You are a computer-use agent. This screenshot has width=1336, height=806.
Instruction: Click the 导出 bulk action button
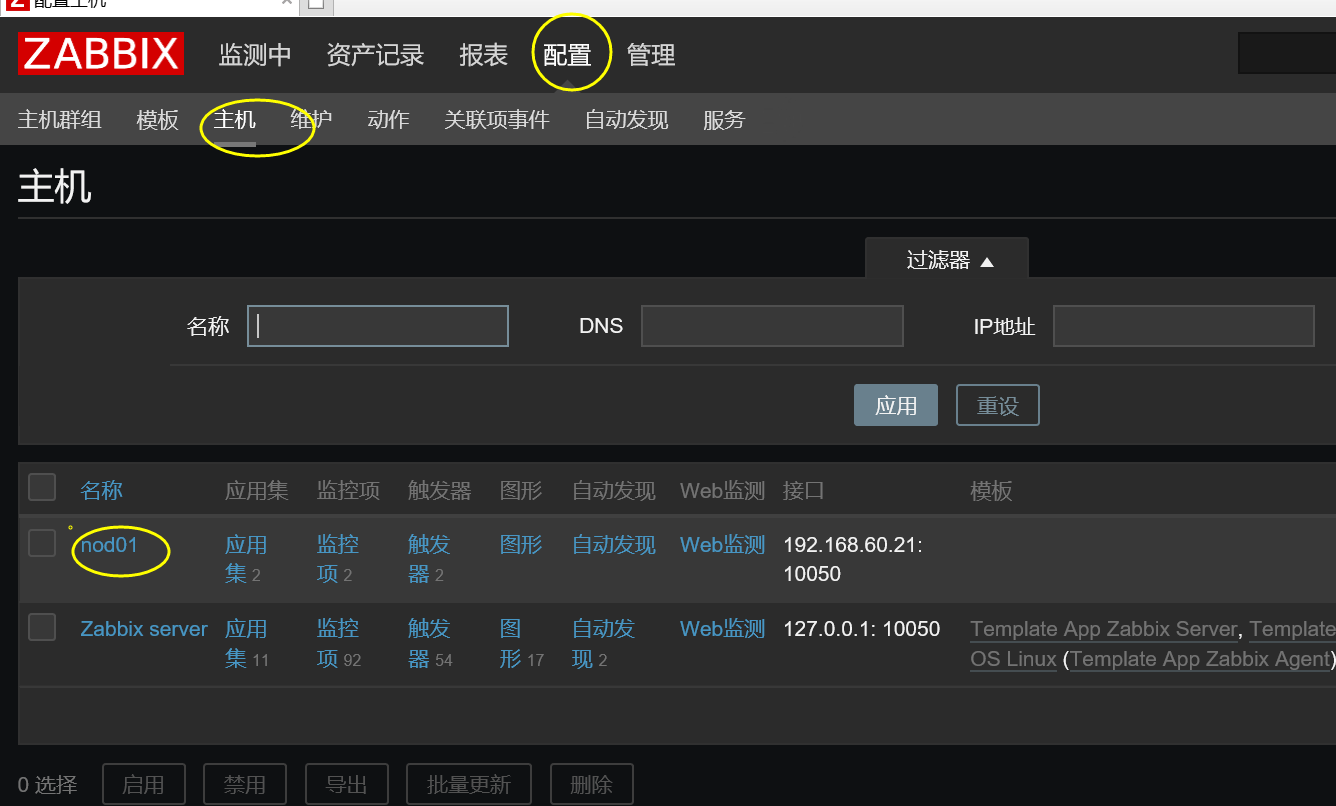[x=347, y=785]
